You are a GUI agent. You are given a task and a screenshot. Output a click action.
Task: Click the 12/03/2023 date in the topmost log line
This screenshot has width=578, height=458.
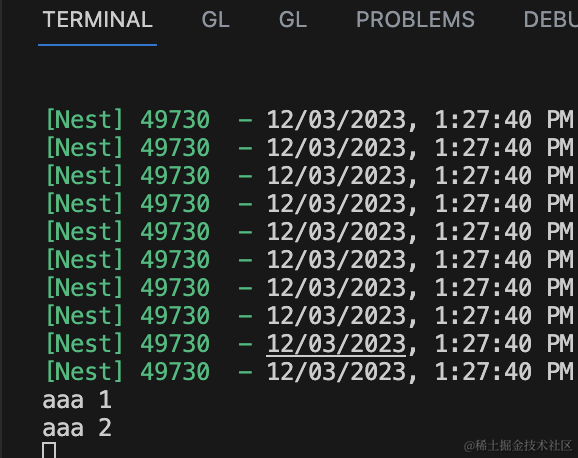(x=336, y=120)
